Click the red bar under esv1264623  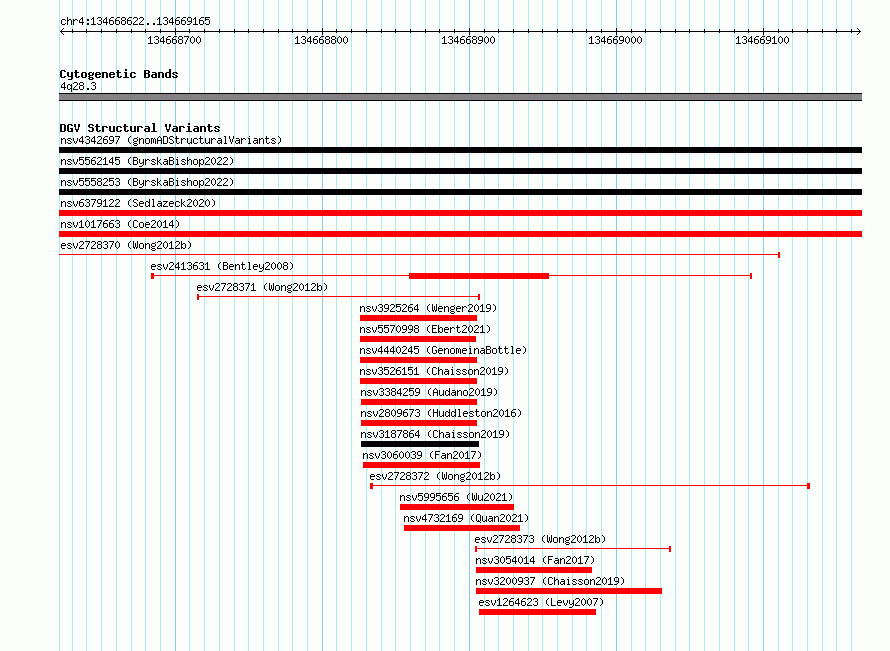coord(538,612)
